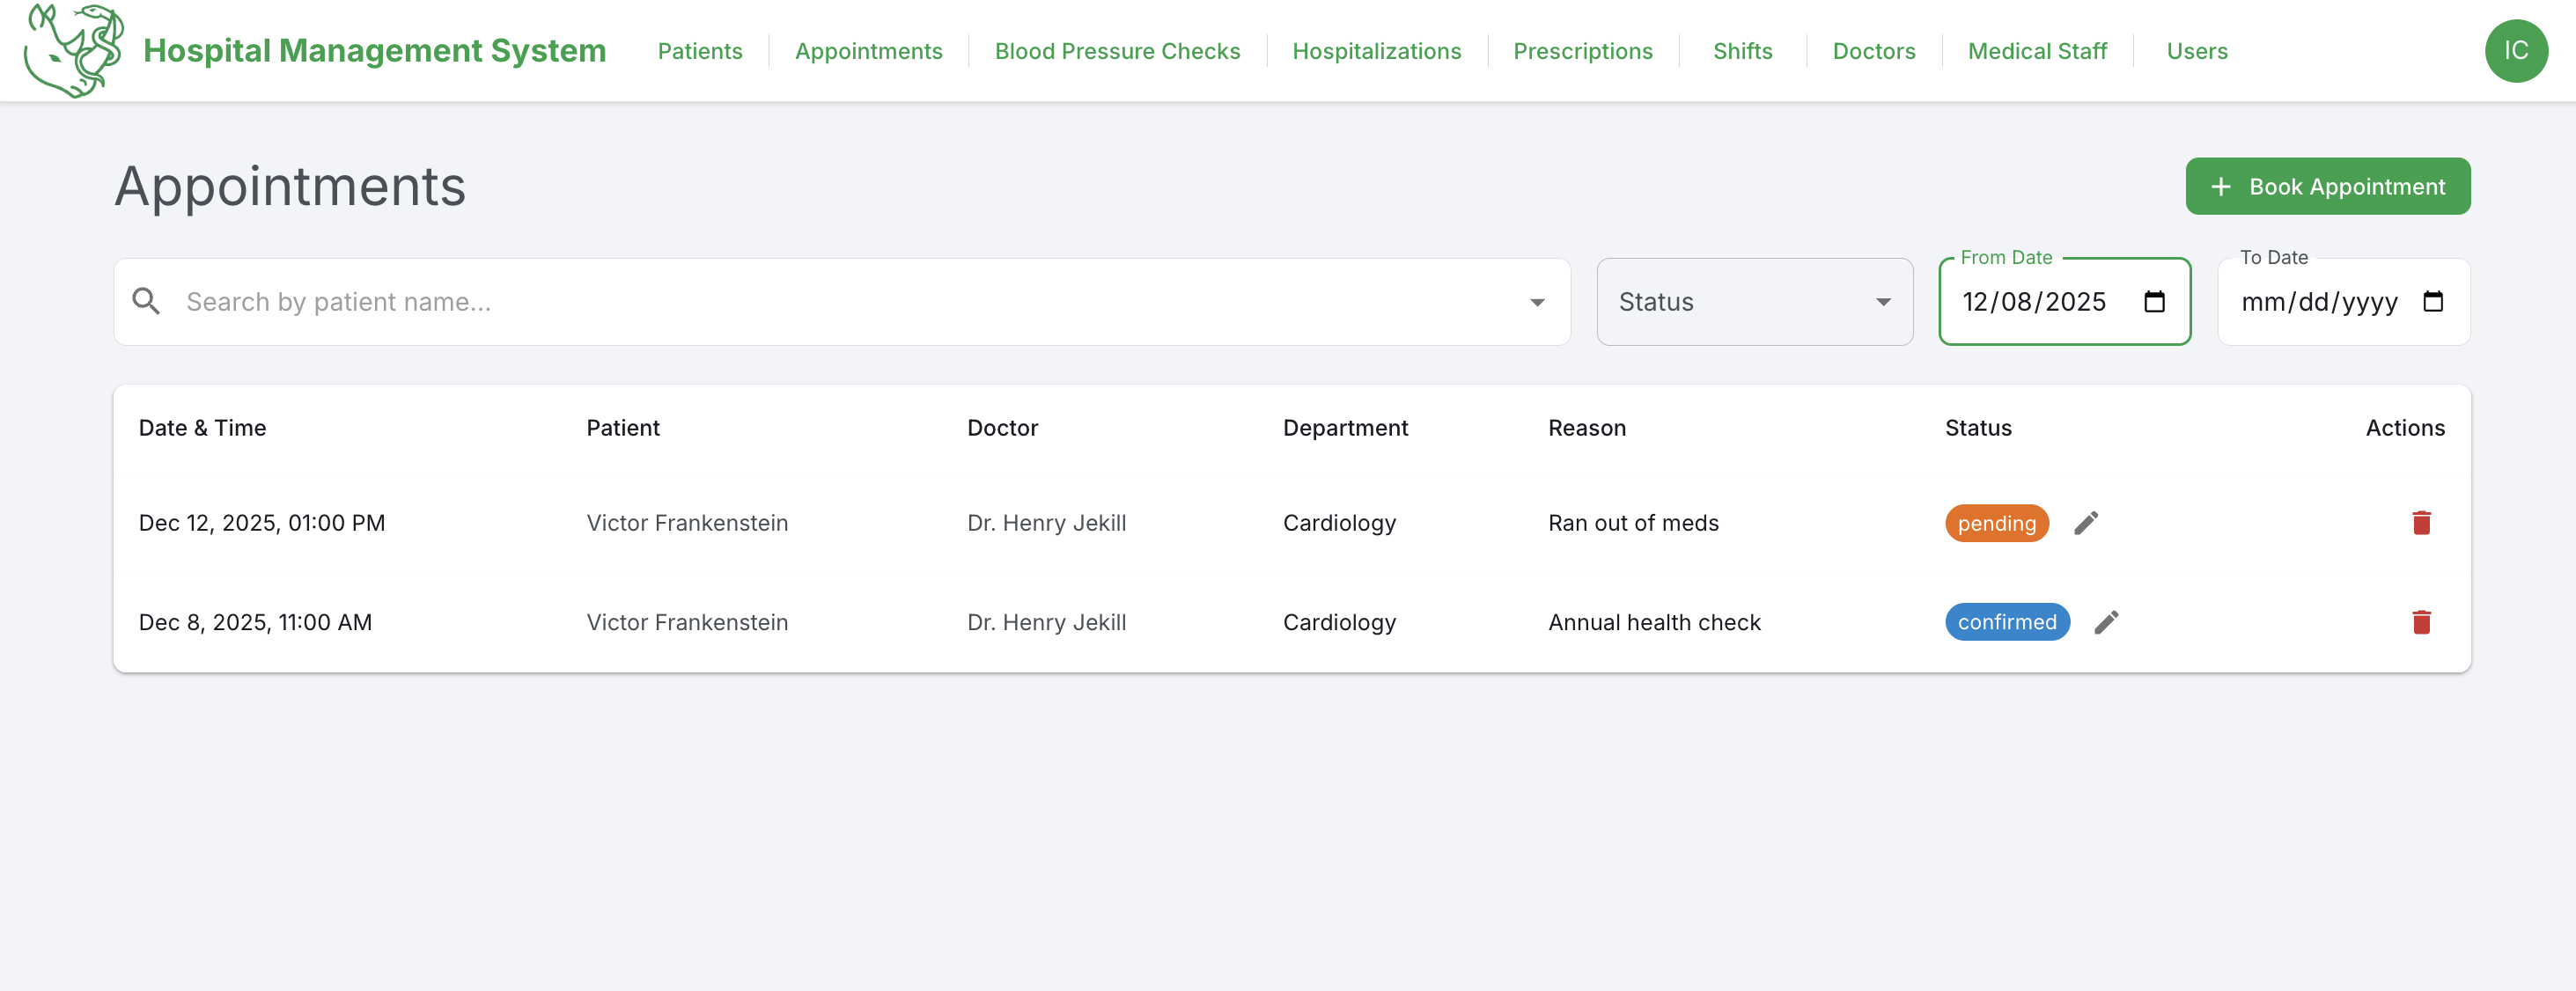Click the Hospital Management System title link

click(x=374, y=51)
